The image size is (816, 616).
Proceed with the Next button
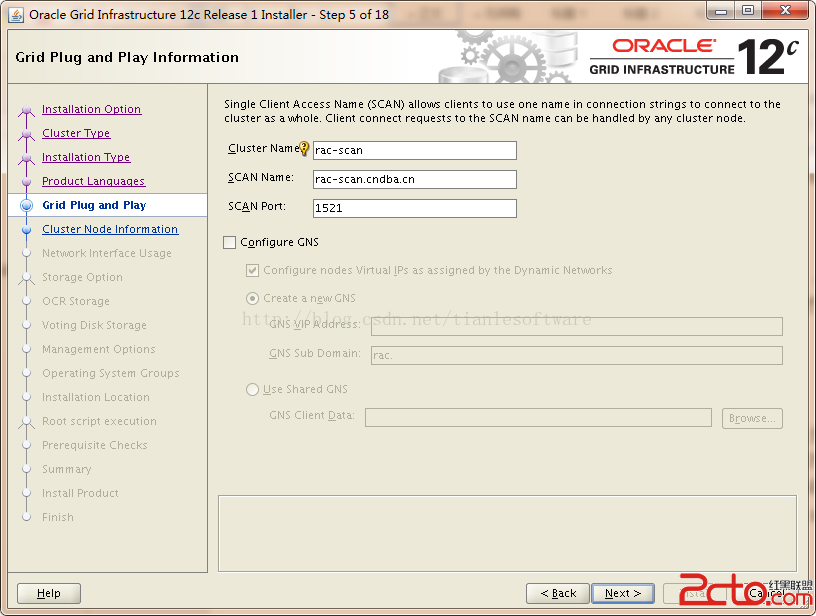623,593
